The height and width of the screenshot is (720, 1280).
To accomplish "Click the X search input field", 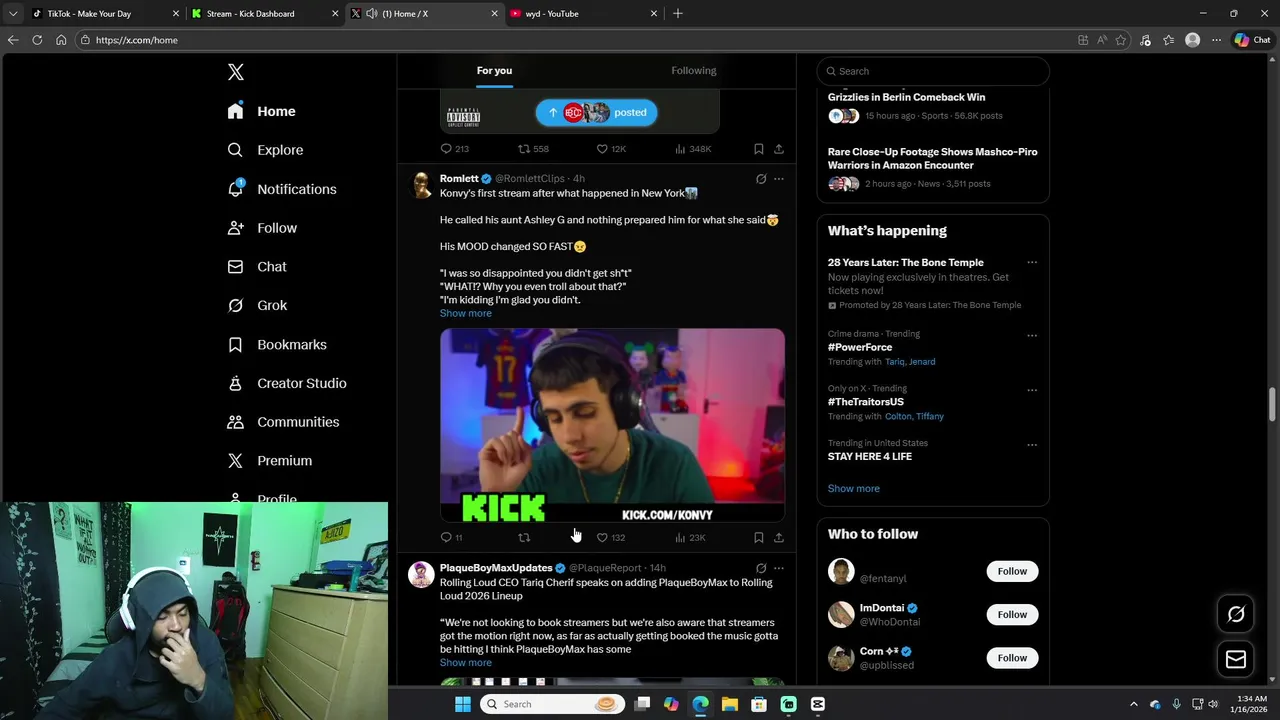I will pos(933,71).
